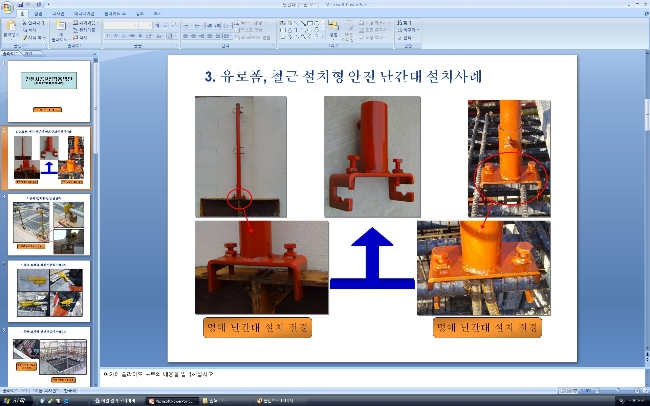The width and height of the screenshot is (650, 406).
Task: Click the Find icon in editing group
Action: (405, 23)
